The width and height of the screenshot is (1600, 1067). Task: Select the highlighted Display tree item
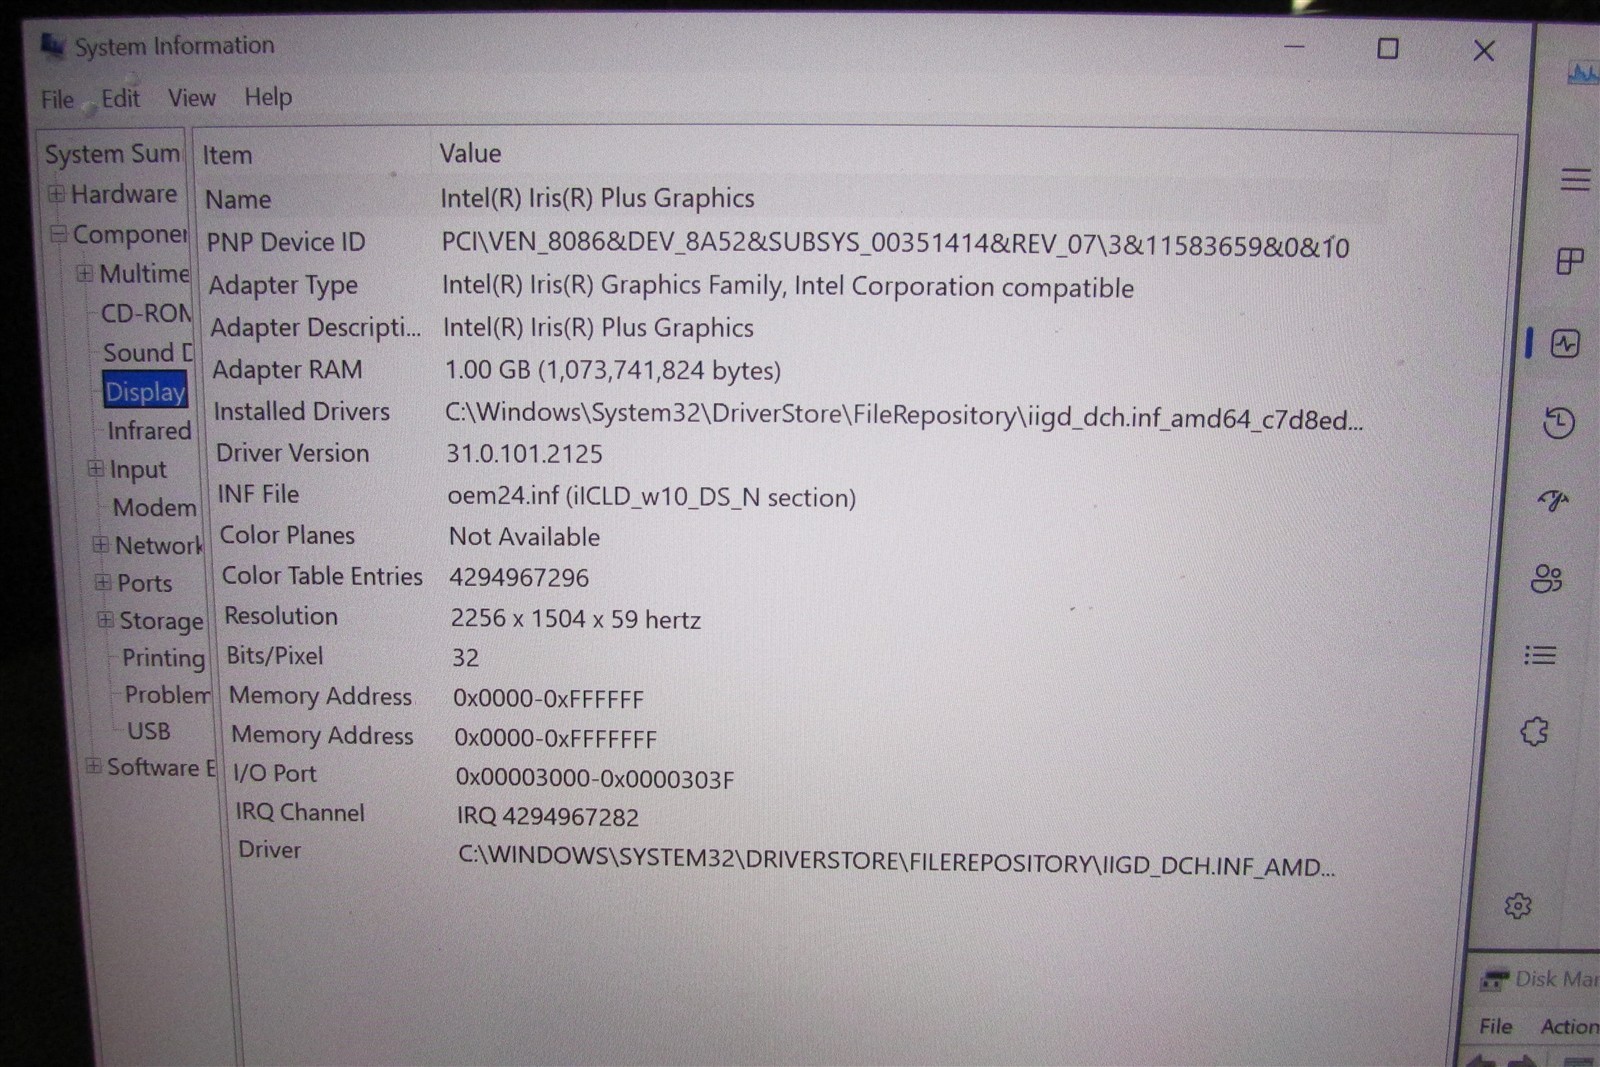[145, 391]
